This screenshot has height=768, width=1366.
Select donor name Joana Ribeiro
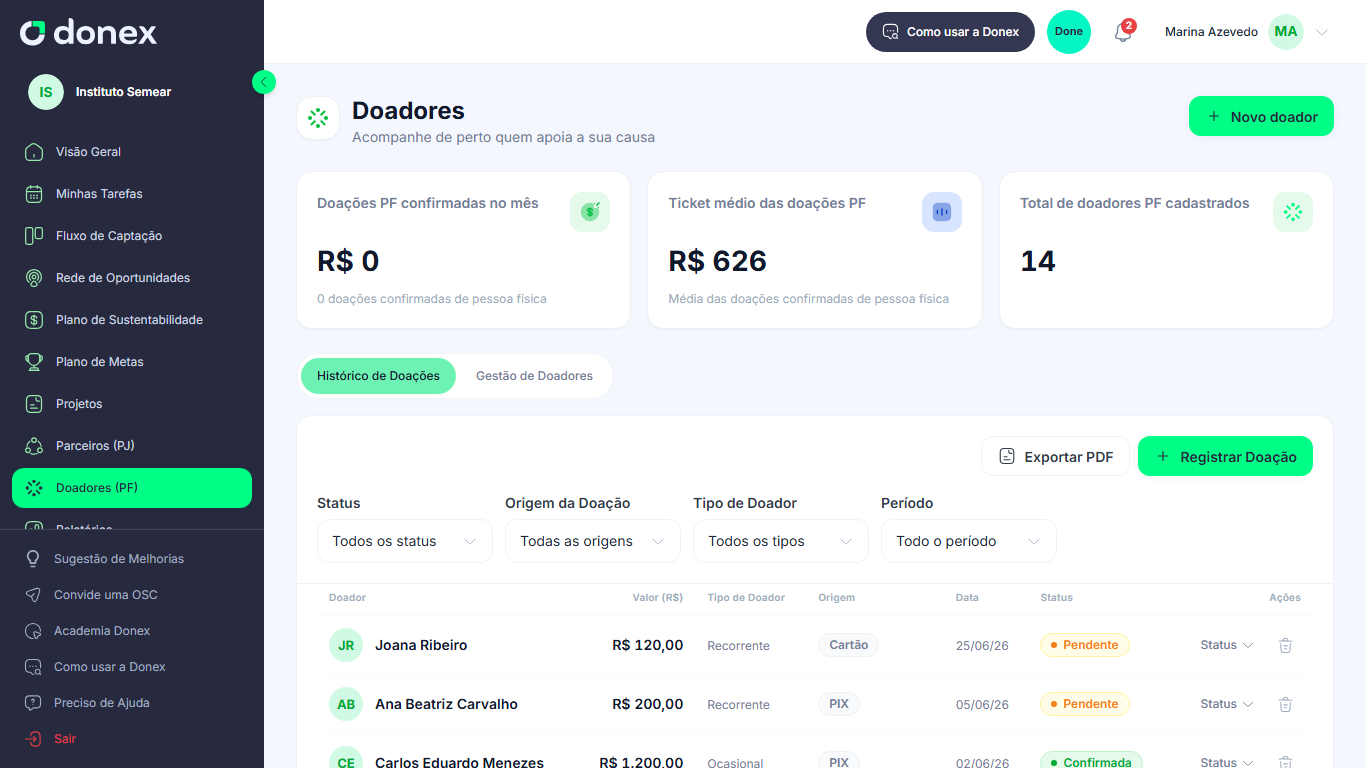pos(421,645)
